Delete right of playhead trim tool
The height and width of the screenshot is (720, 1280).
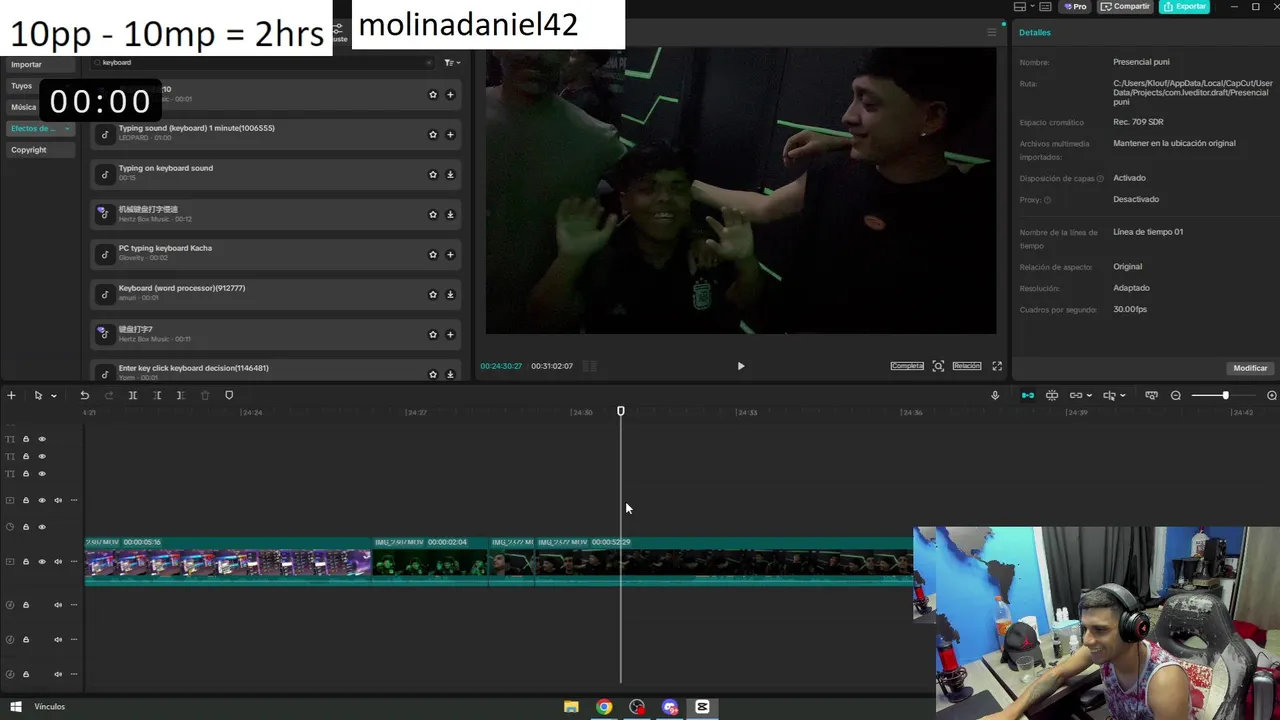pos(180,395)
